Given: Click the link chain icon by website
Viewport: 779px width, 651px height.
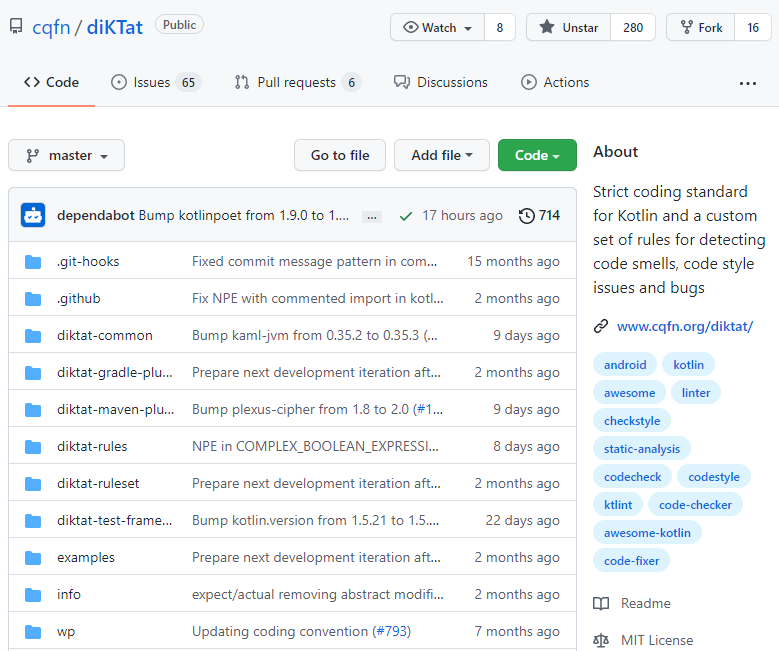Looking at the screenshot, I should [601, 326].
